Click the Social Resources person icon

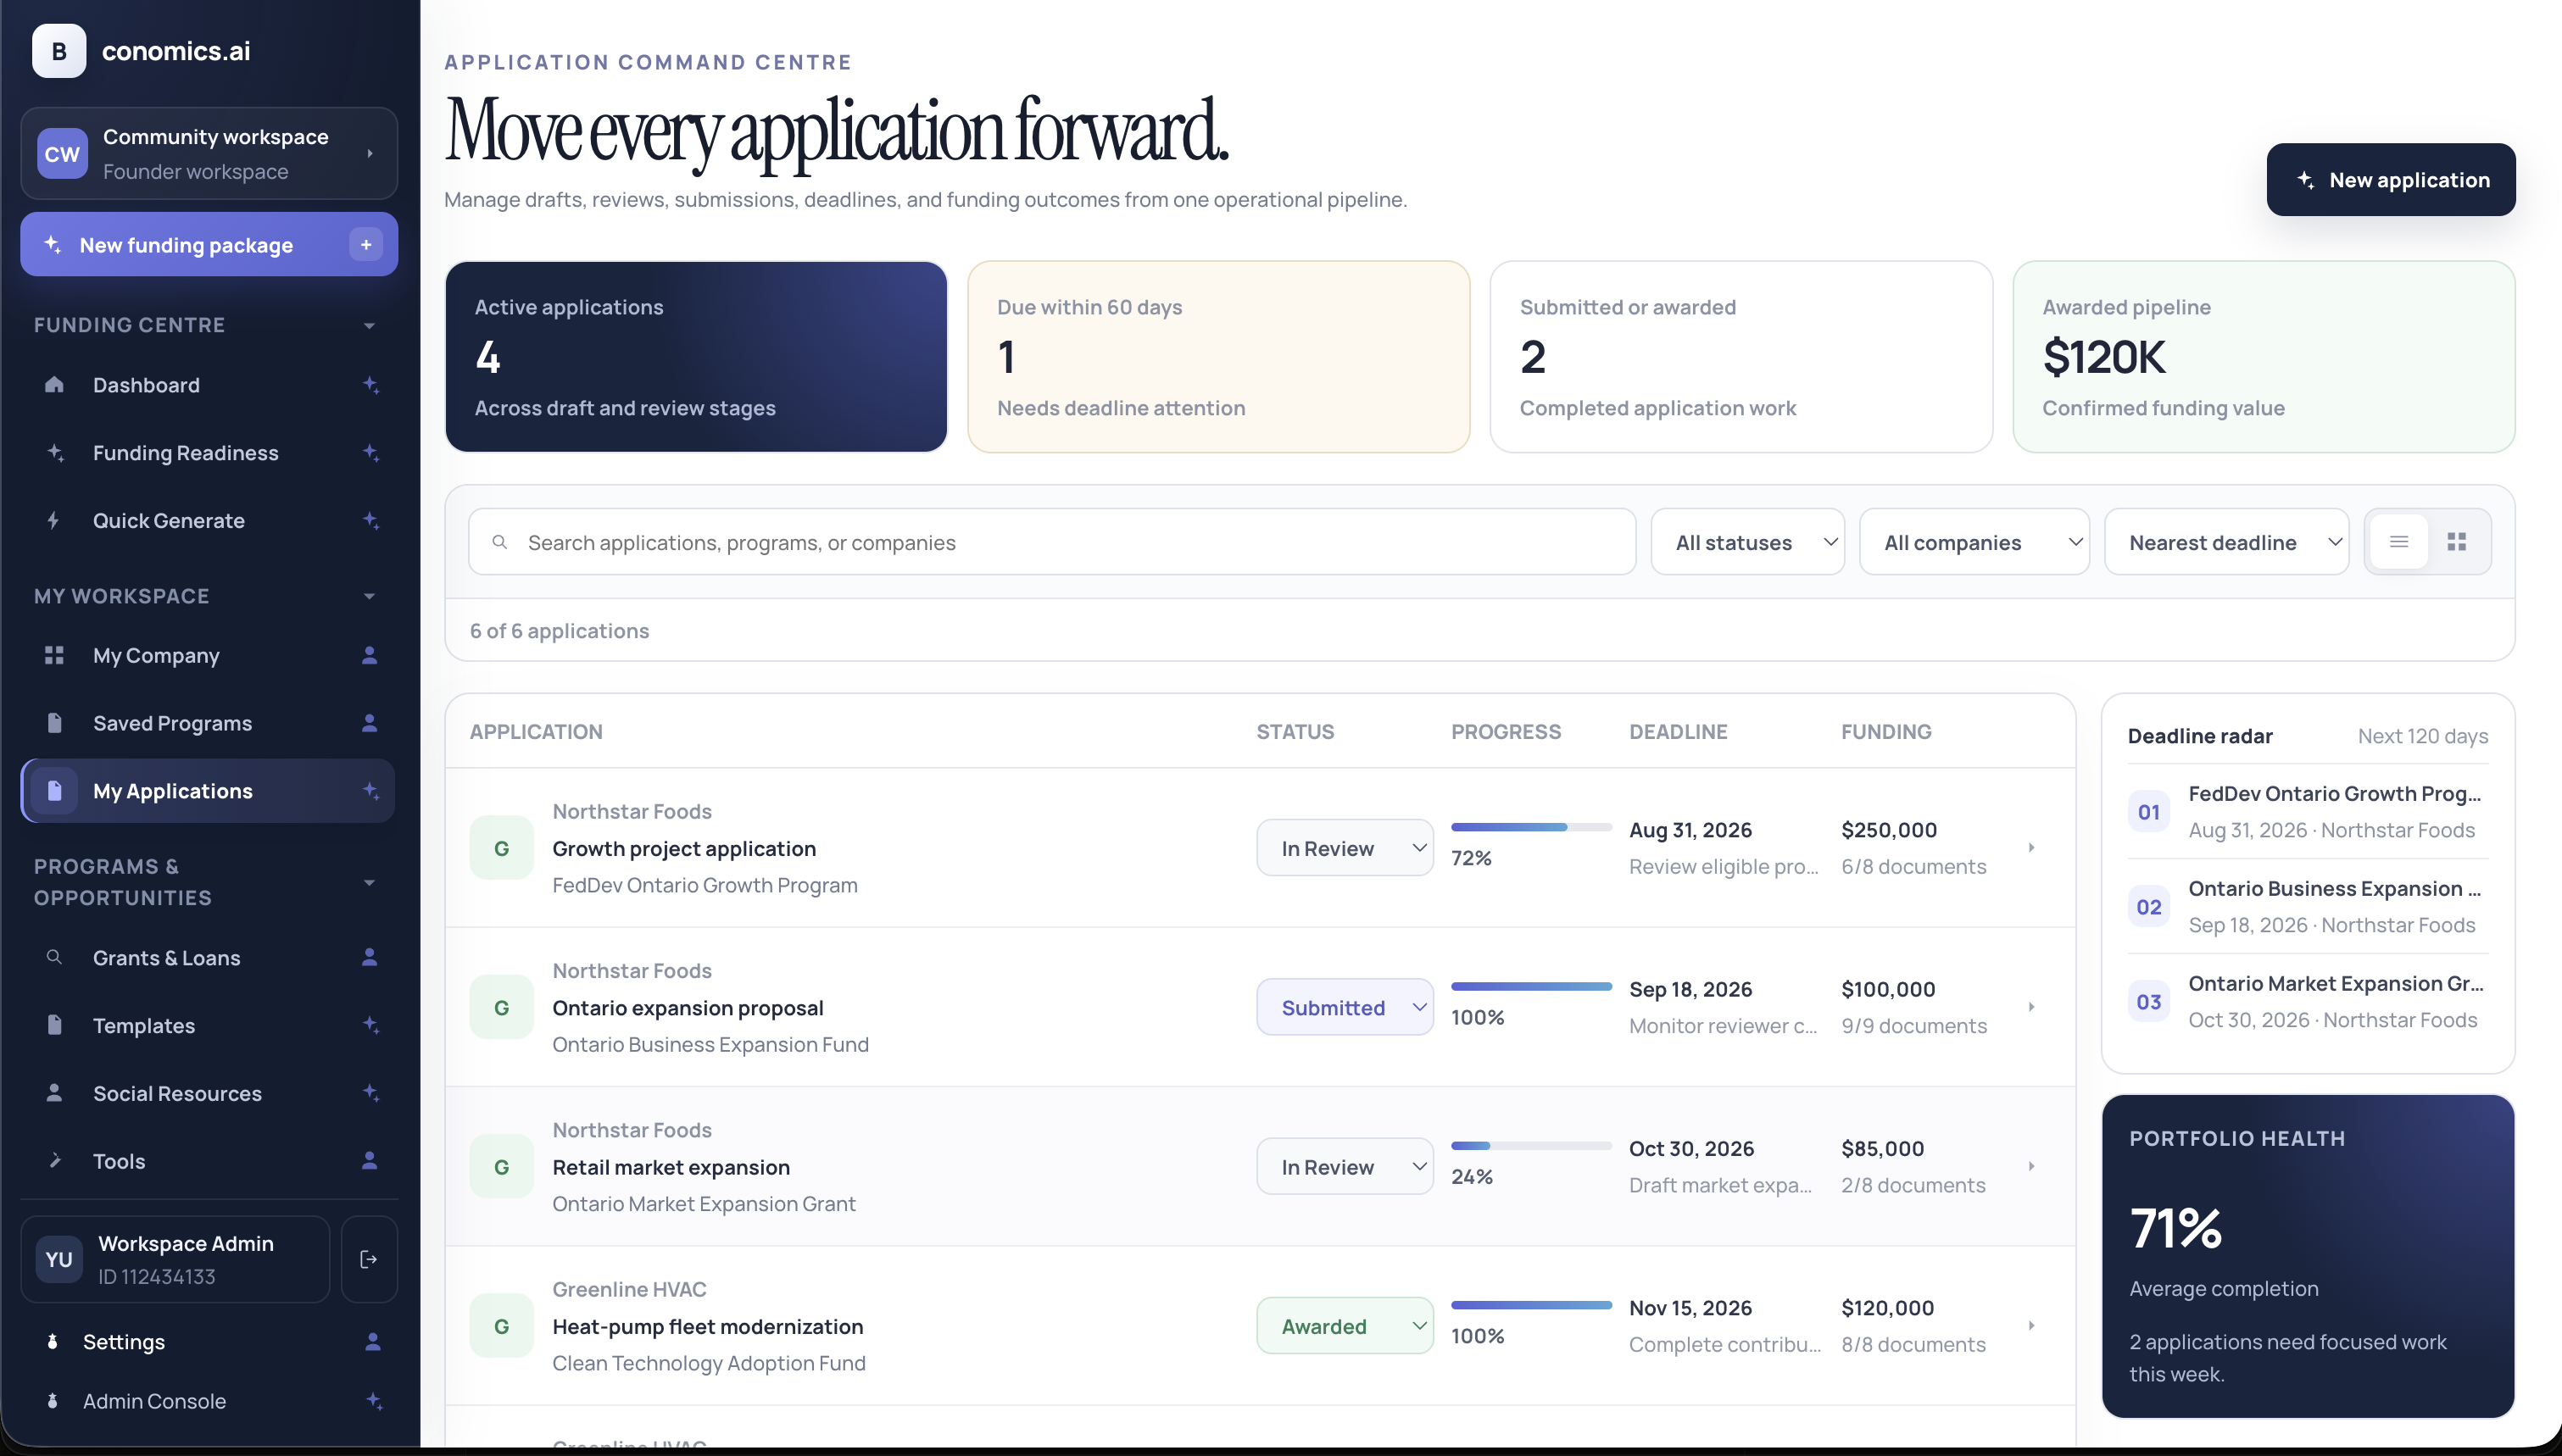54,1093
